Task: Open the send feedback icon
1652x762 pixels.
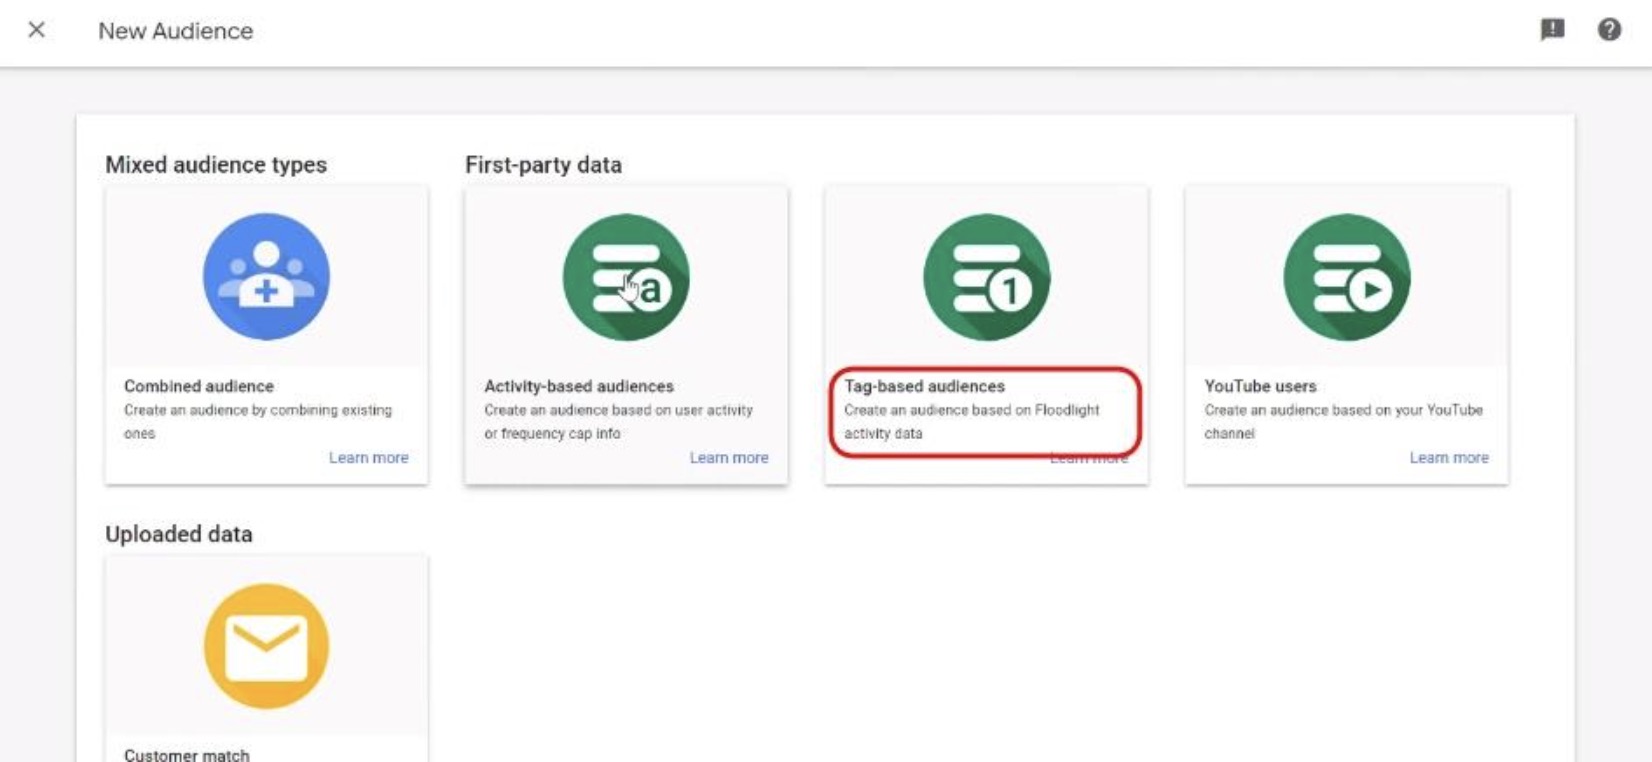Action: pyautogui.click(x=1552, y=30)
